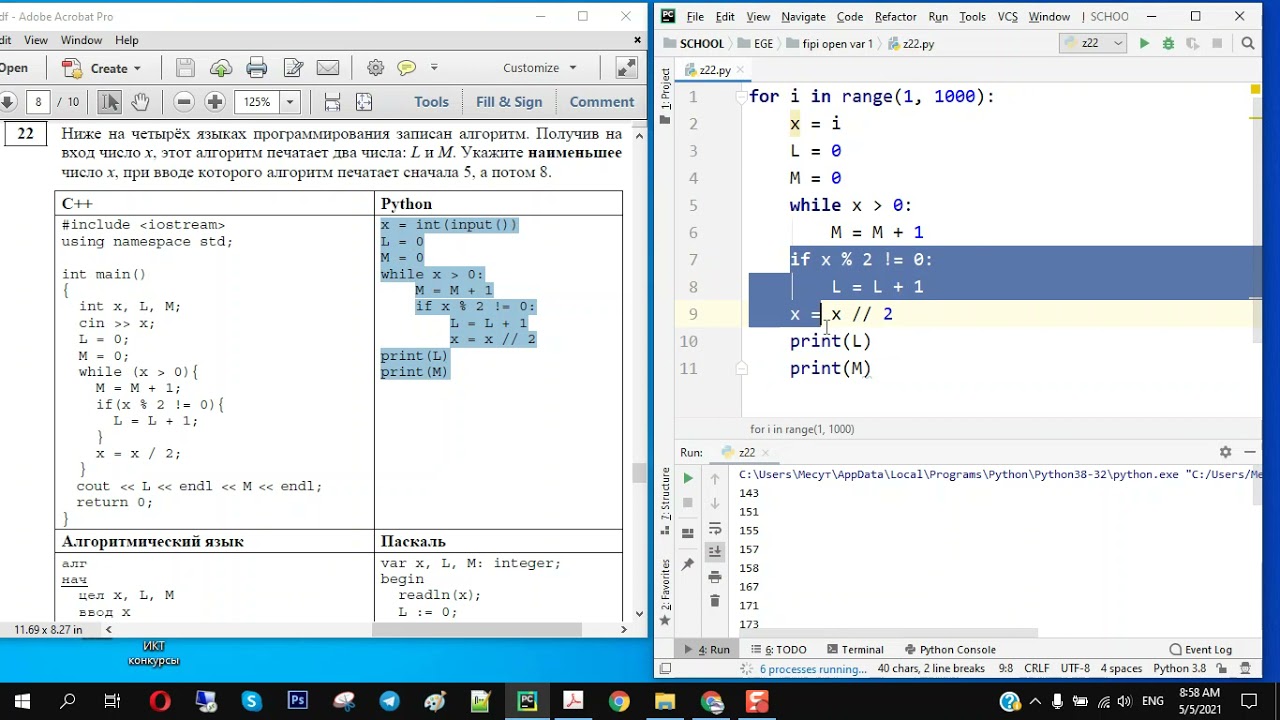Start debugging with the bug icon
Viewport: 1280px width, 720px height.
1168,44
